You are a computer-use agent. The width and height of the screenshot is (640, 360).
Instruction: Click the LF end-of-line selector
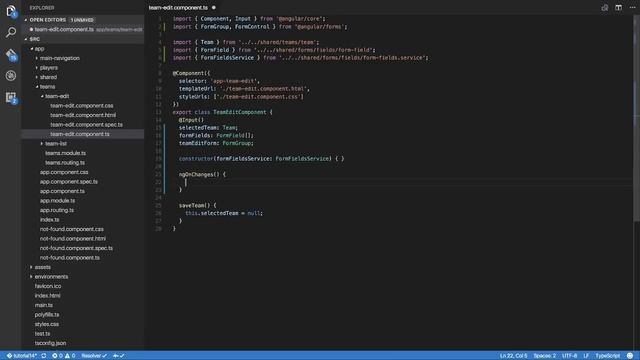tap(586, 356)
